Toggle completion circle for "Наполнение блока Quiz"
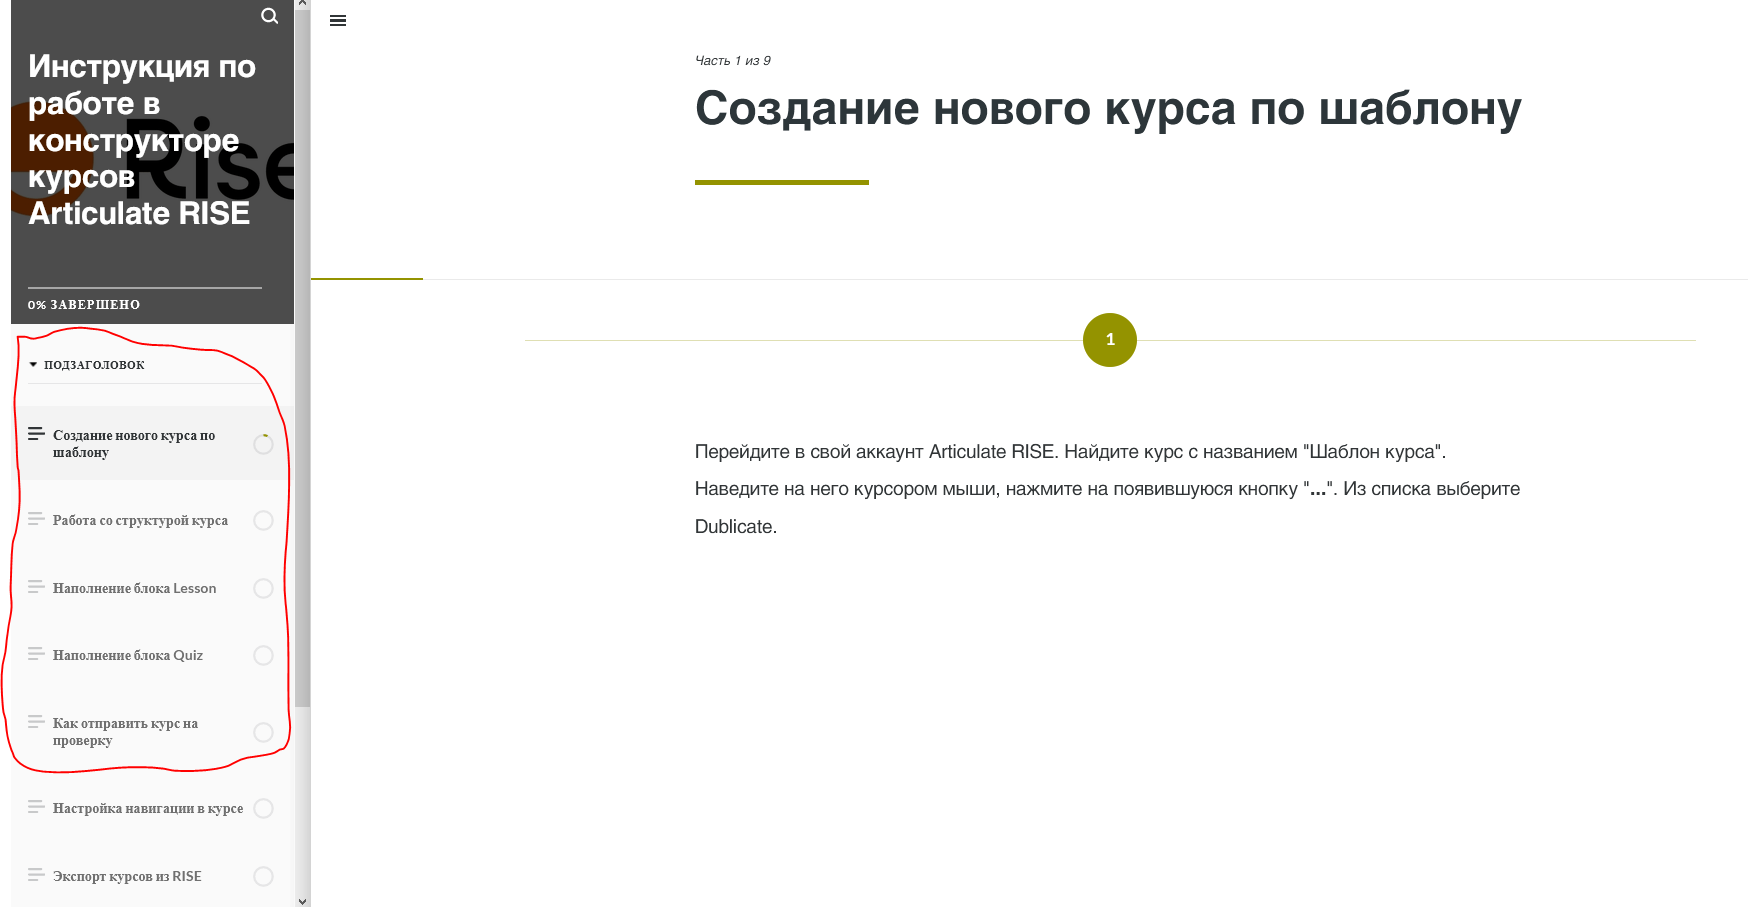The width and height of the screenshot is (1748, 907). click(x=263, y=655)
